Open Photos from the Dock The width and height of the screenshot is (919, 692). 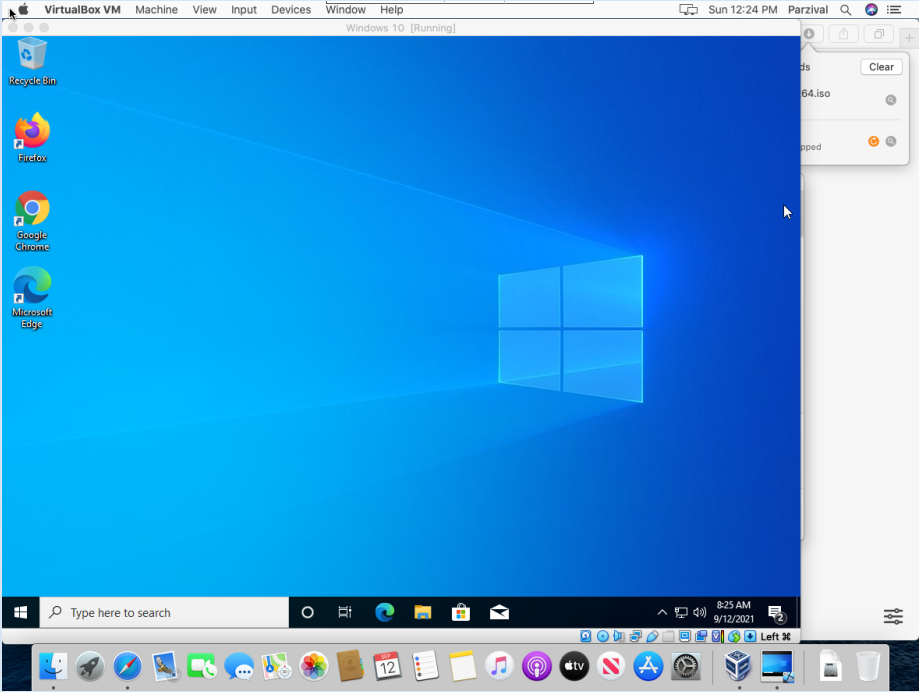(314, 666)
